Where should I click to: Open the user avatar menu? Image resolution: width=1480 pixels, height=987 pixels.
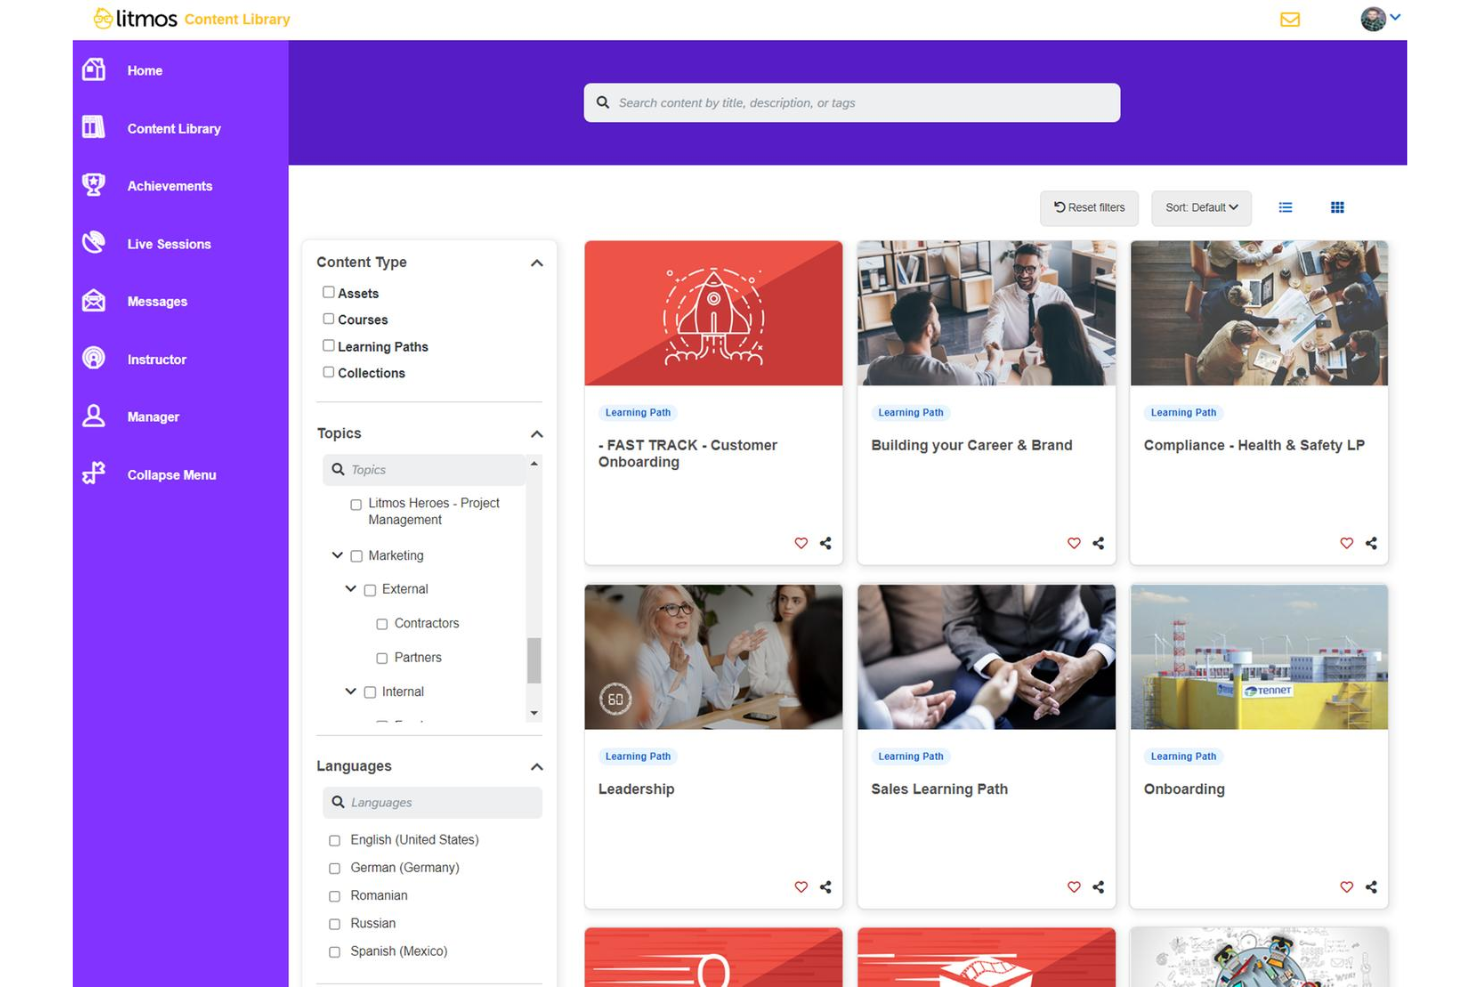(x=1380, y=18)
